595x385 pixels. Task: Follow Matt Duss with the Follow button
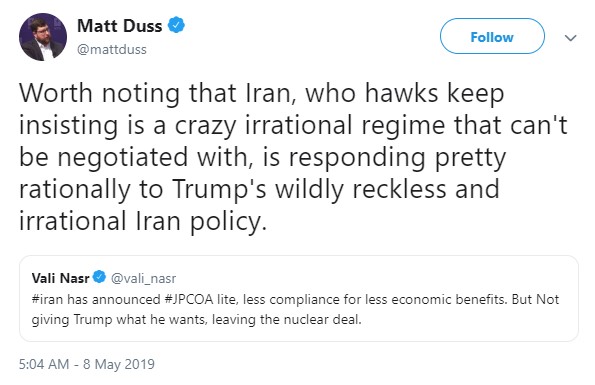[492, 36]
